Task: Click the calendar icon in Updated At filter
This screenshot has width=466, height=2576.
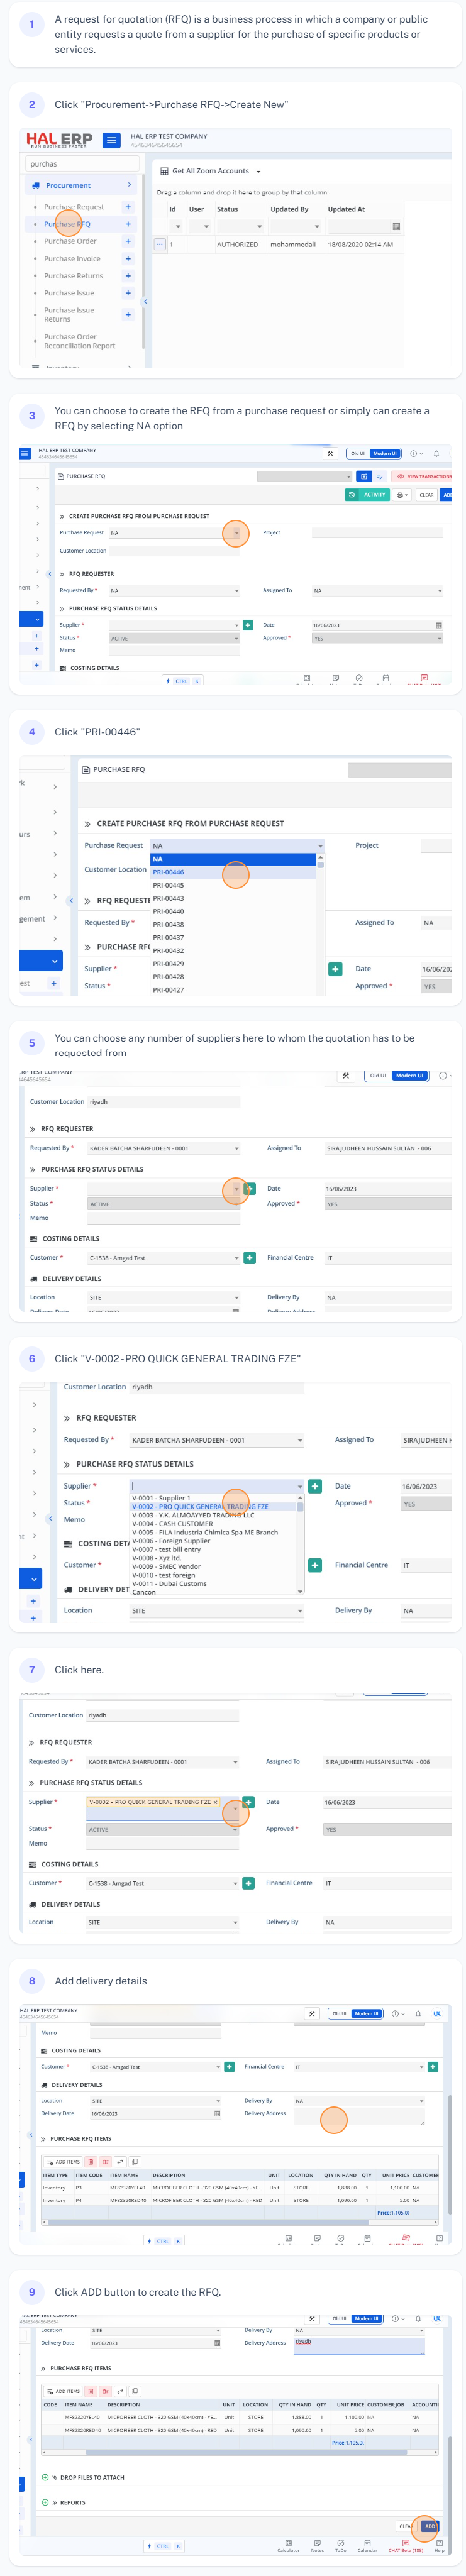Action: [396, 227]
